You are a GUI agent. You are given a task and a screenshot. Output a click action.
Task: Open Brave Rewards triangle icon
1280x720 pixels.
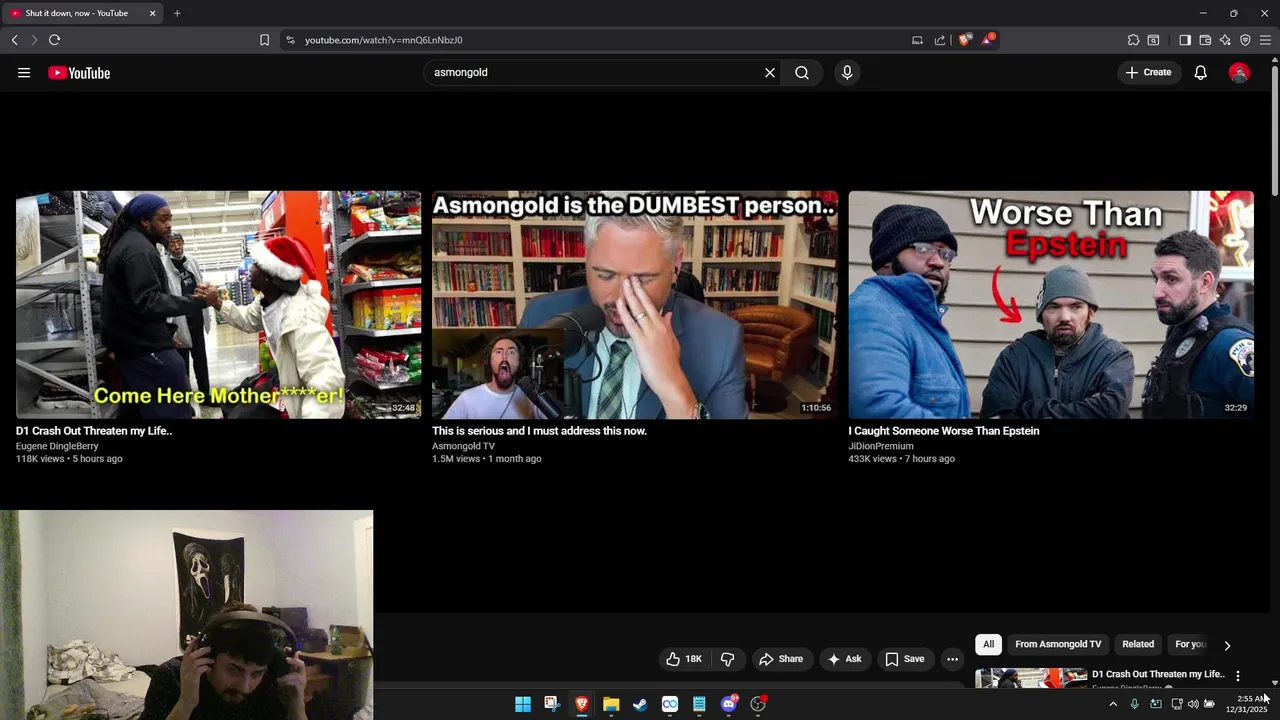(988, 40)
